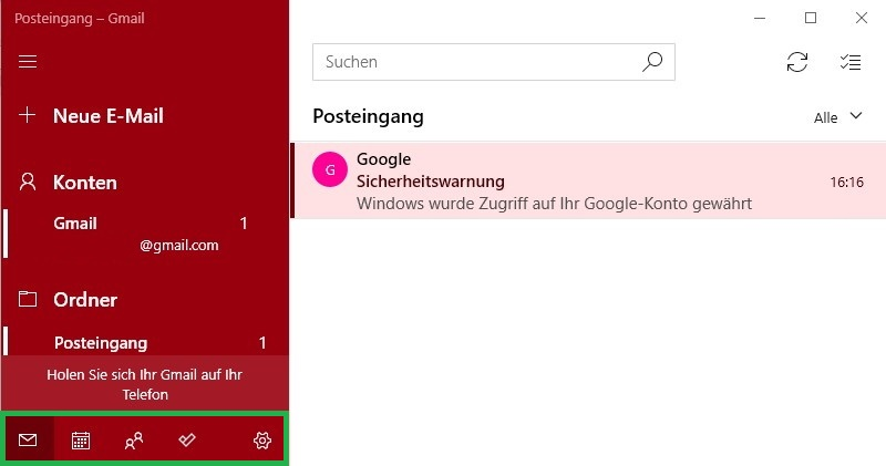Open the To Do checkmark icon

(187, 439)
